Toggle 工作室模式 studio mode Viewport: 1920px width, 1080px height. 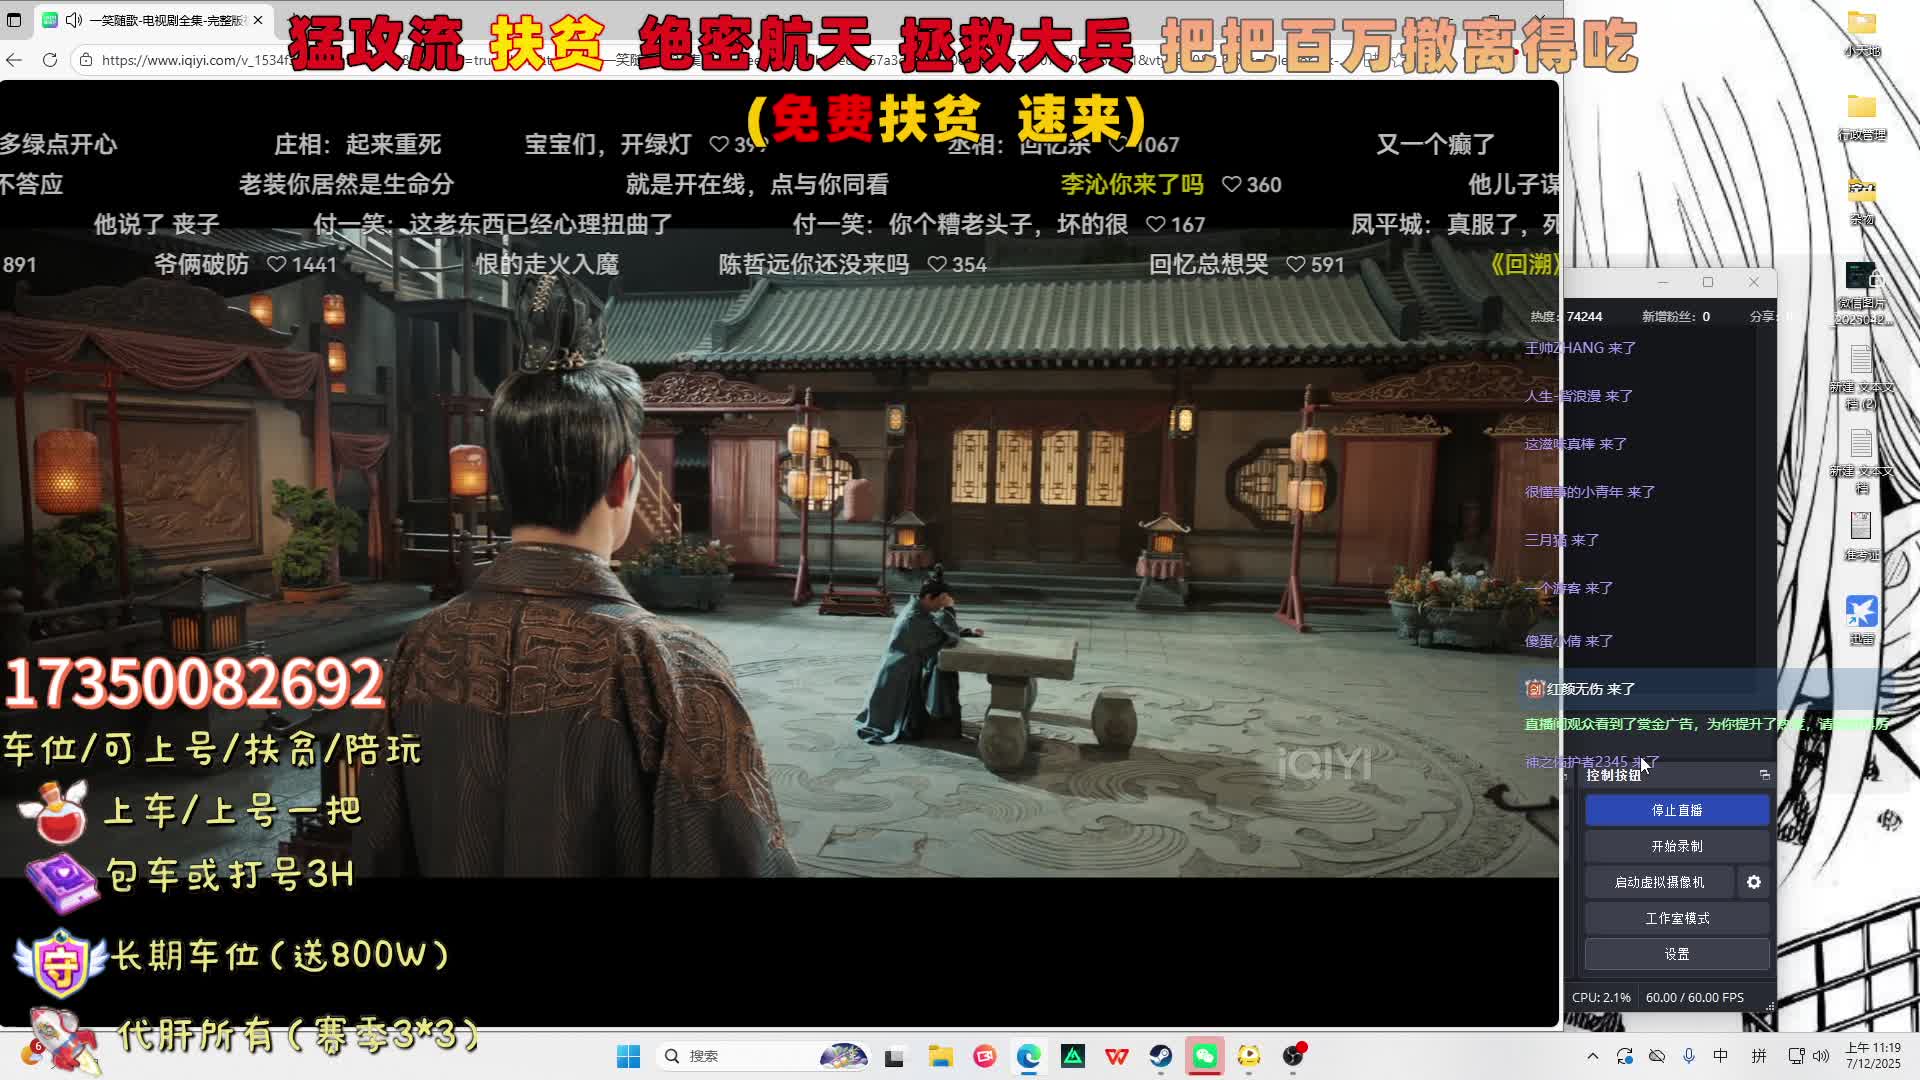pos(1676,918)
